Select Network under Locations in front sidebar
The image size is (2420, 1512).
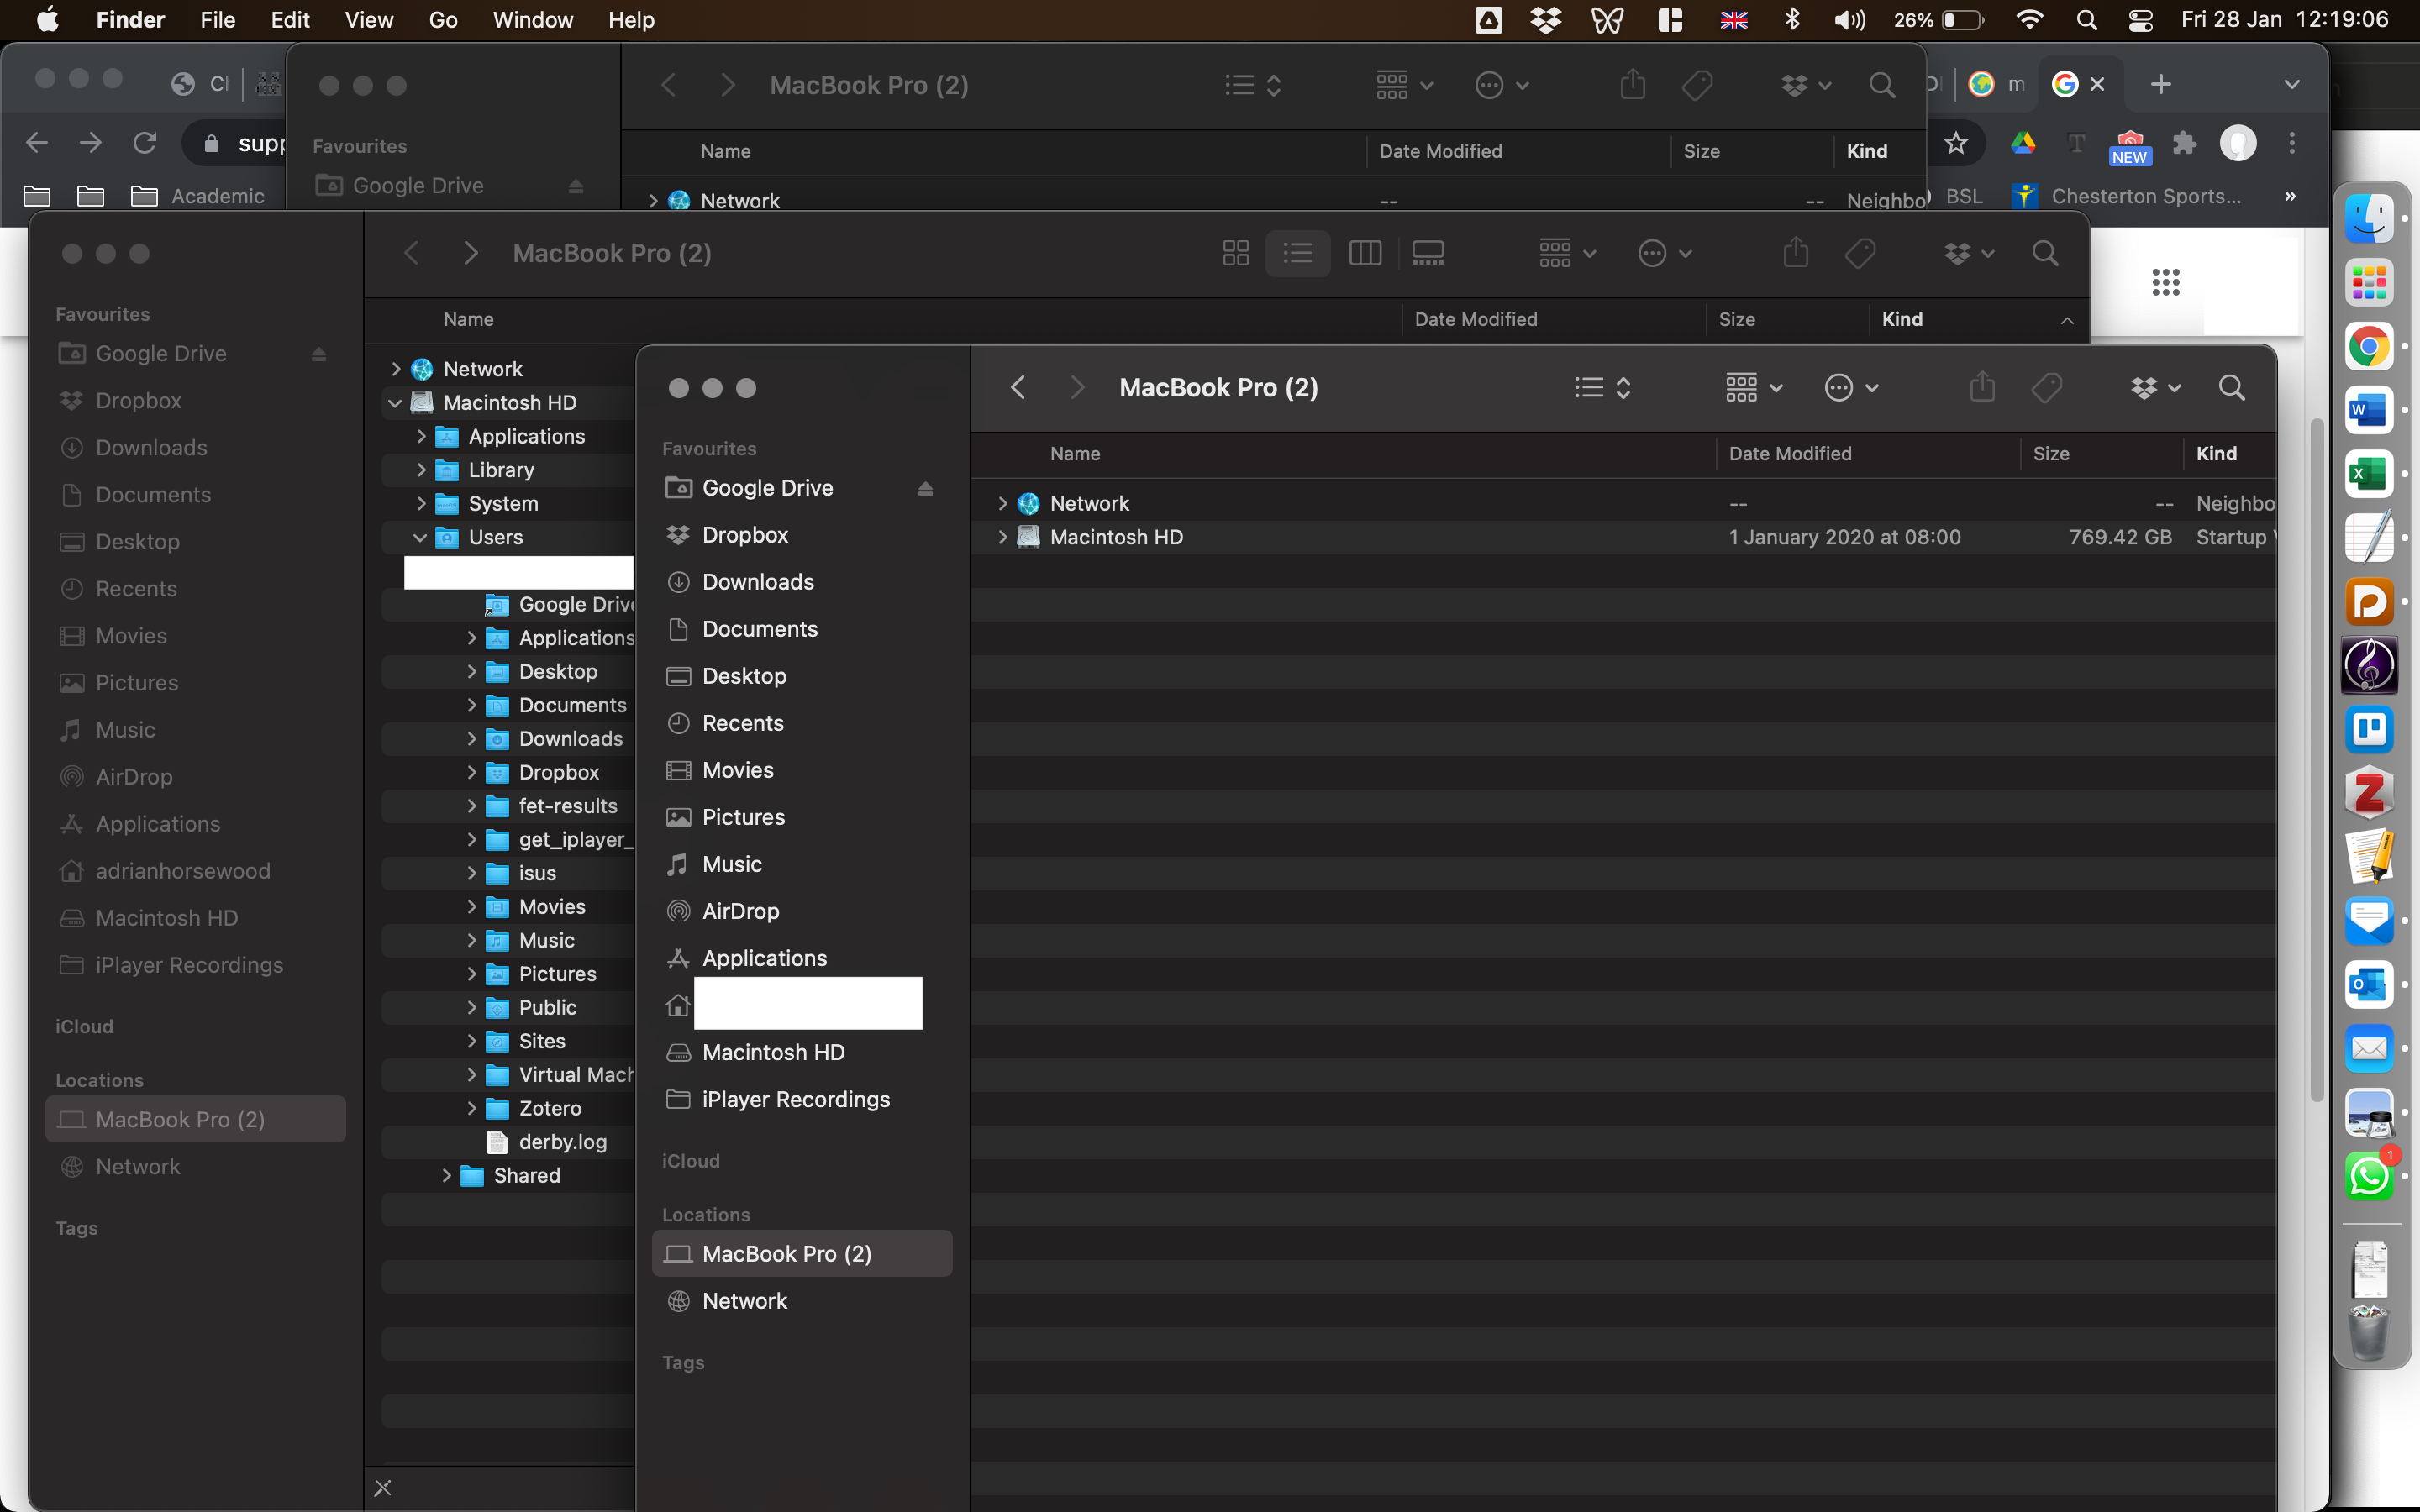point(745,1301)
